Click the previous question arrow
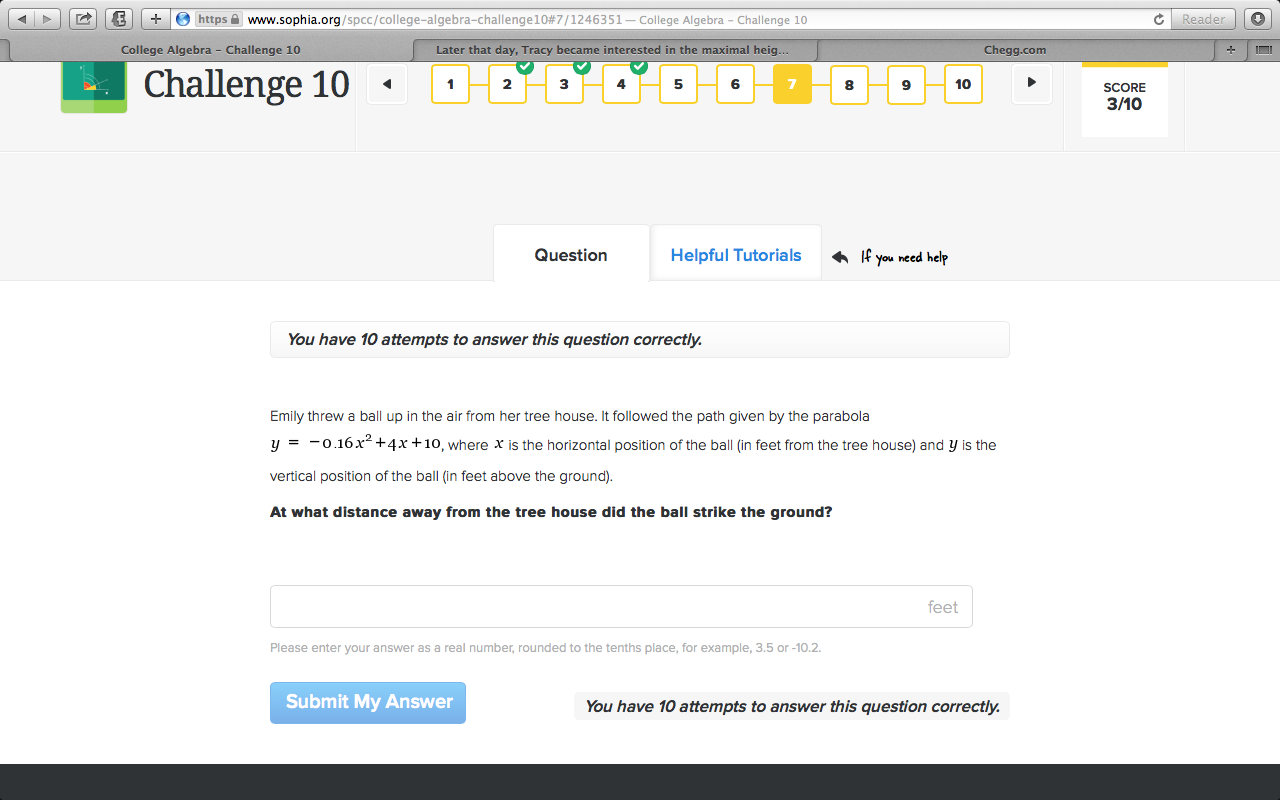This screenshot has width=1280, height=800. click(387, 84)
